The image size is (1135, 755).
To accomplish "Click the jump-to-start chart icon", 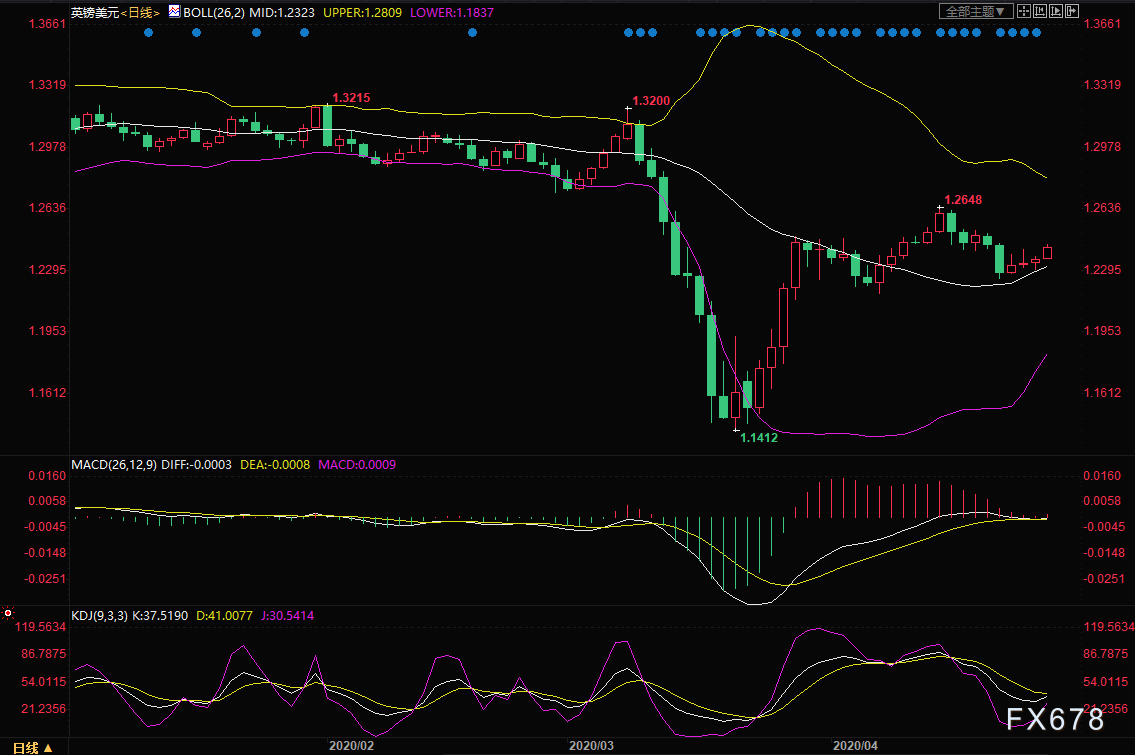I will (x=1039, y=11).
